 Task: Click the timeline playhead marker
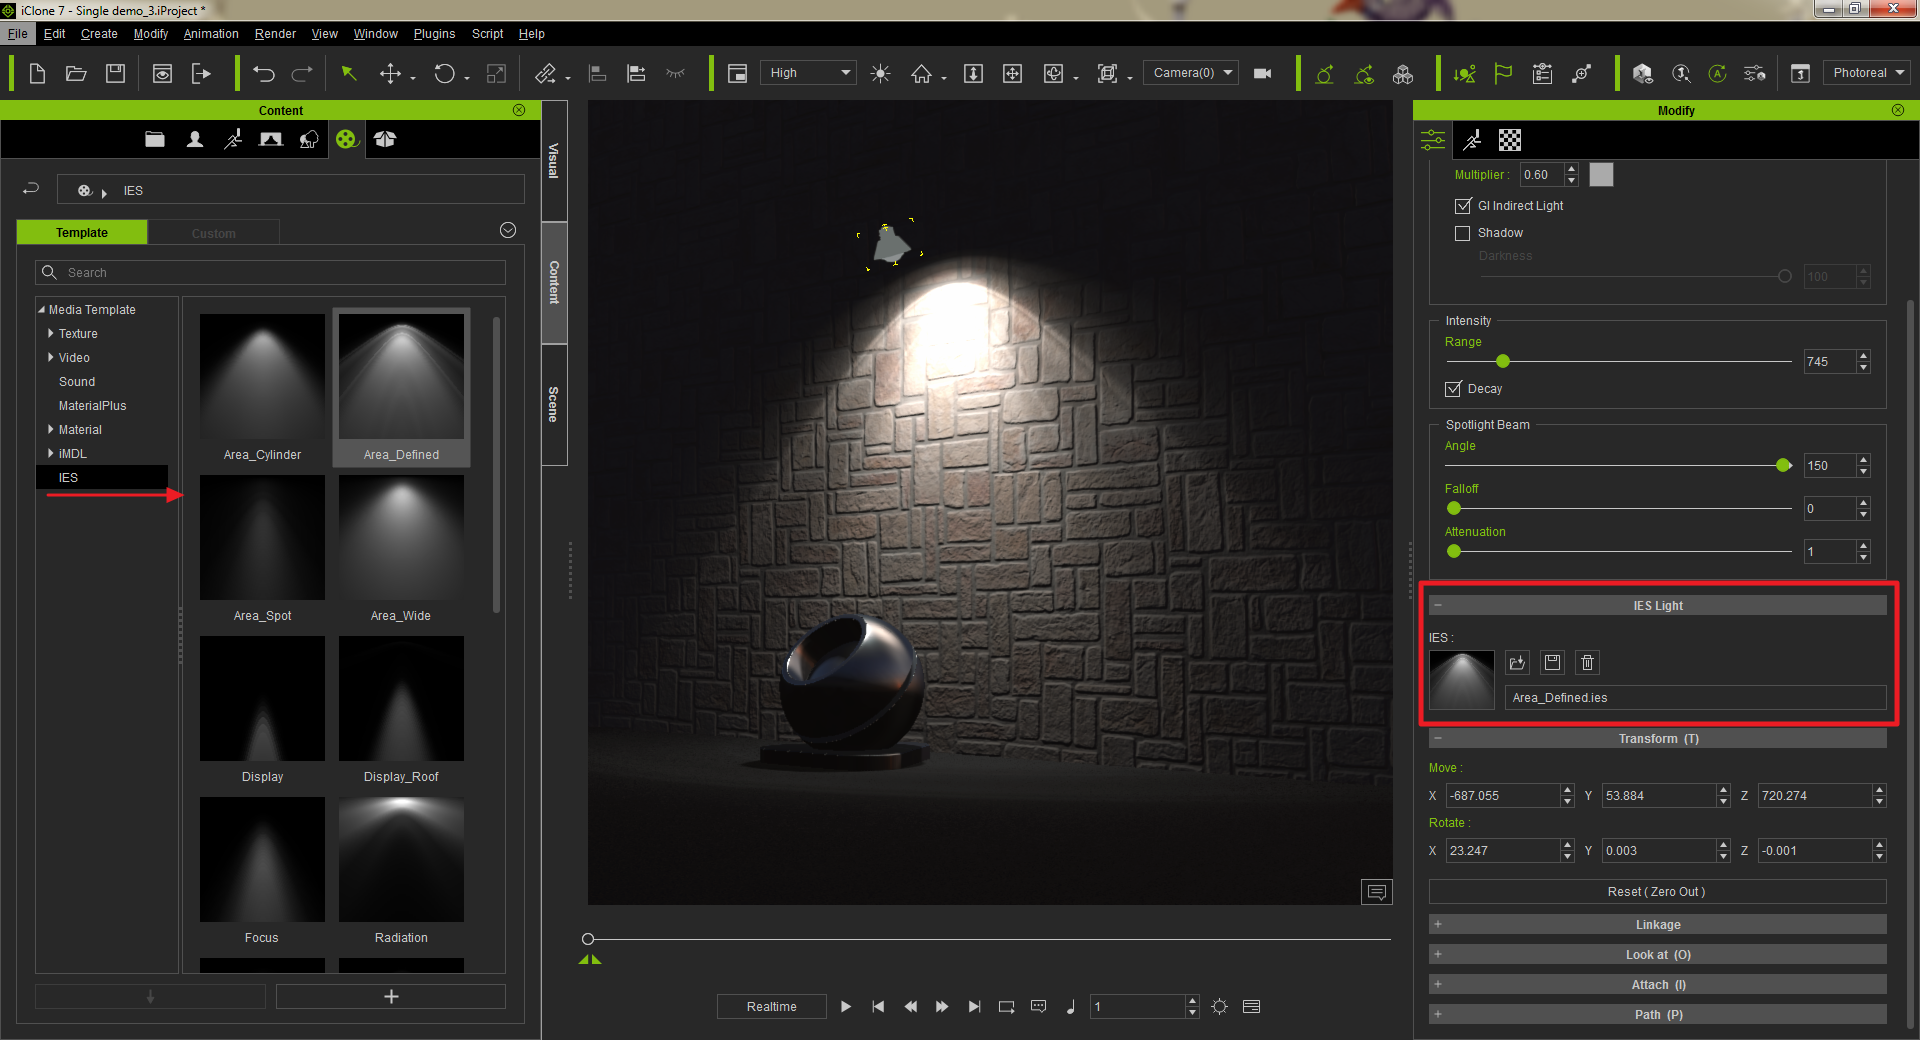pyautogui.click(x=588, y=939)
